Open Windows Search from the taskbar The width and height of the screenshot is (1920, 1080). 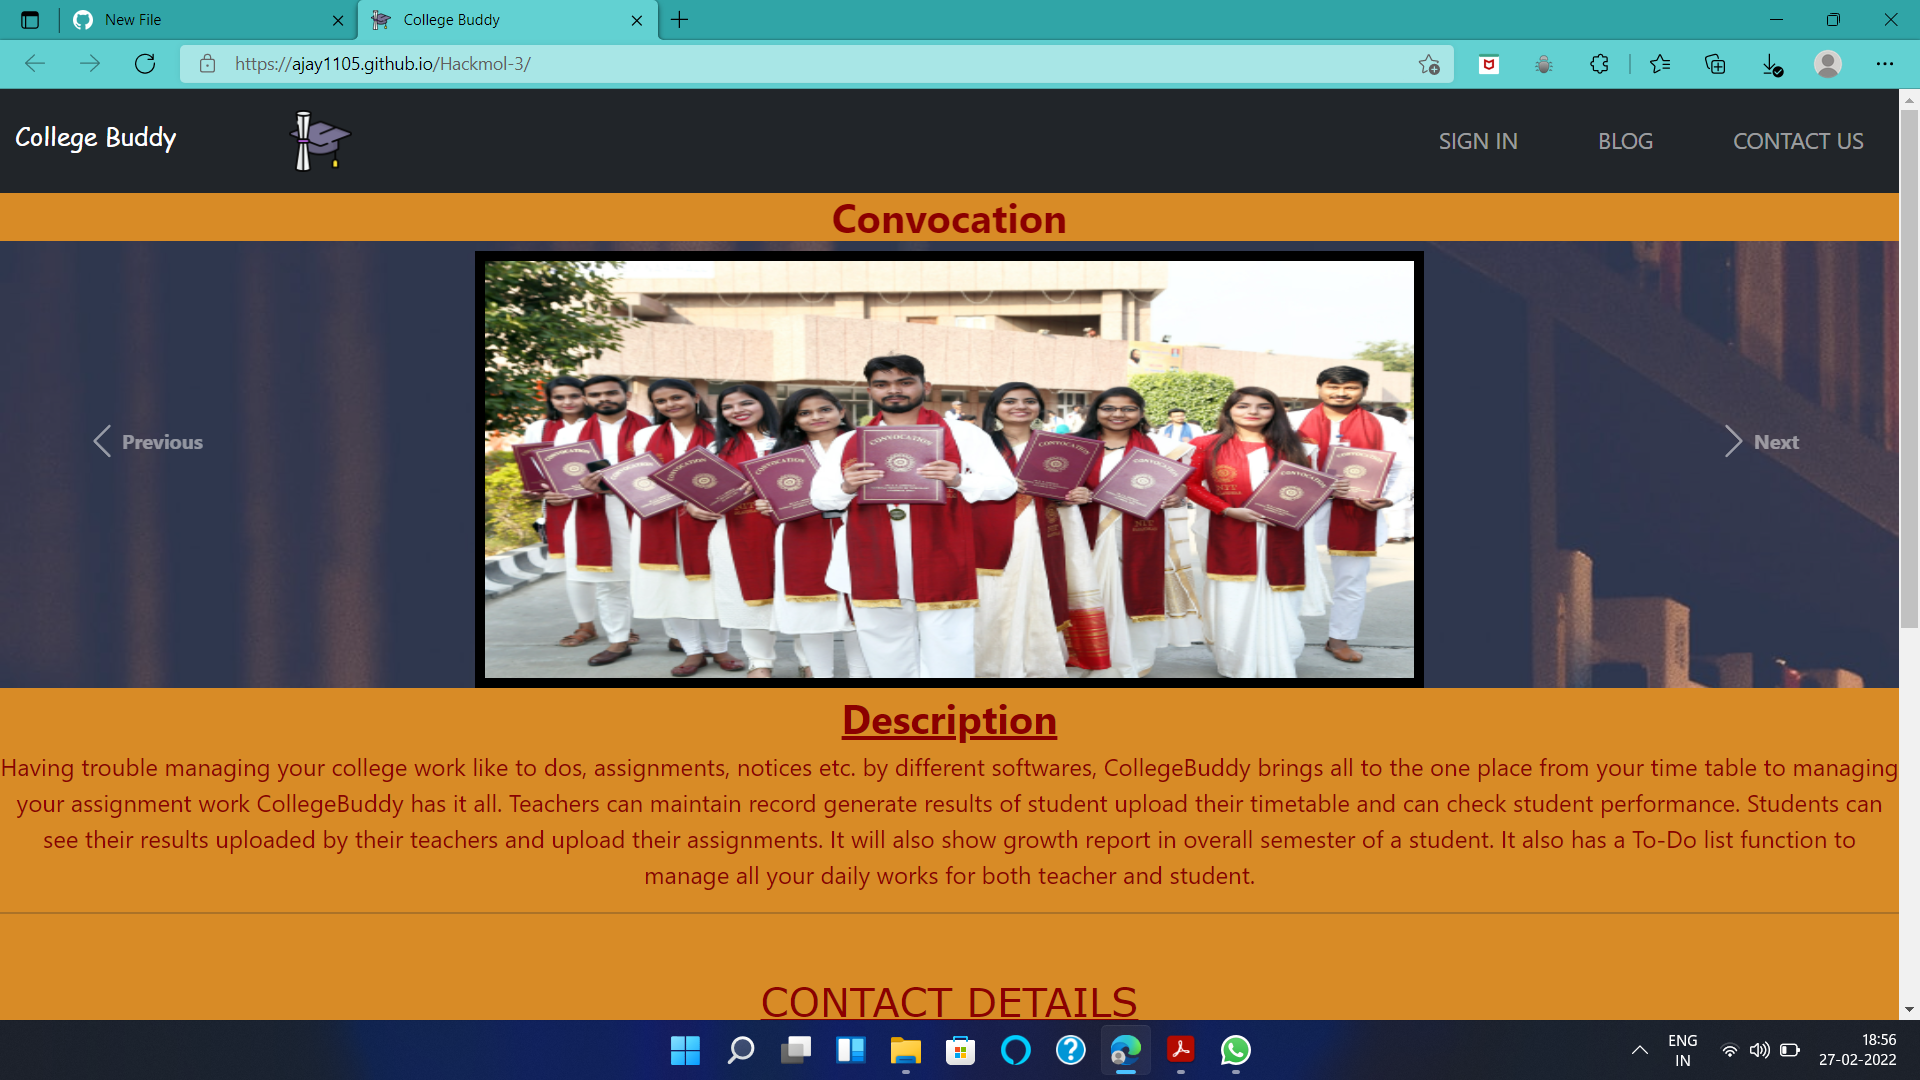tap(740, 1051)
